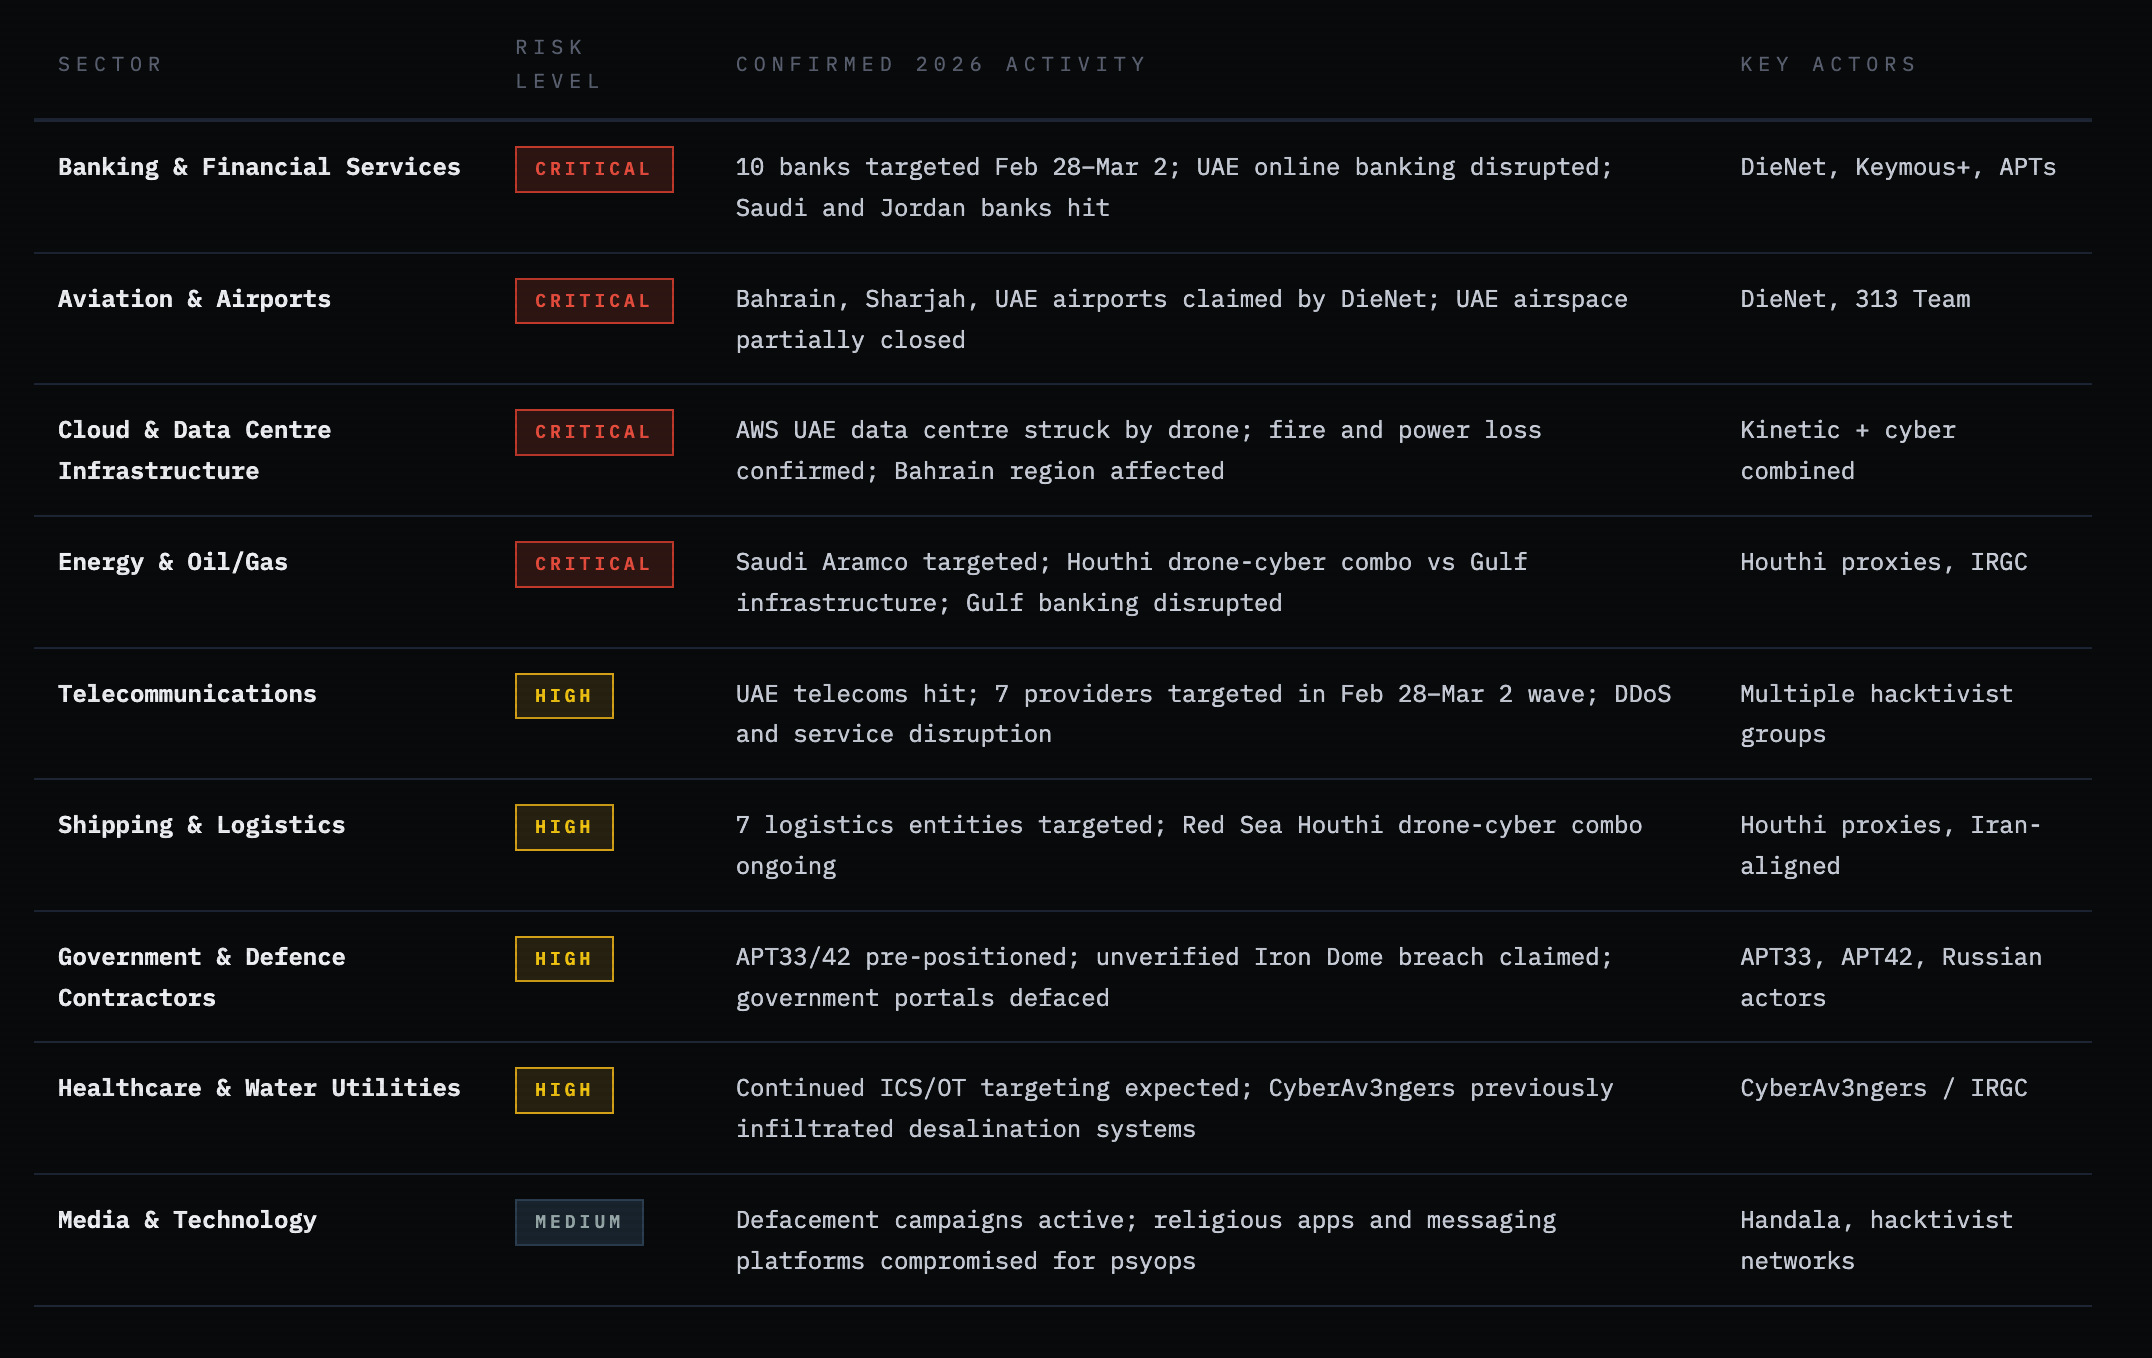Click the RISK LEVEL column header

coord(558,64)
